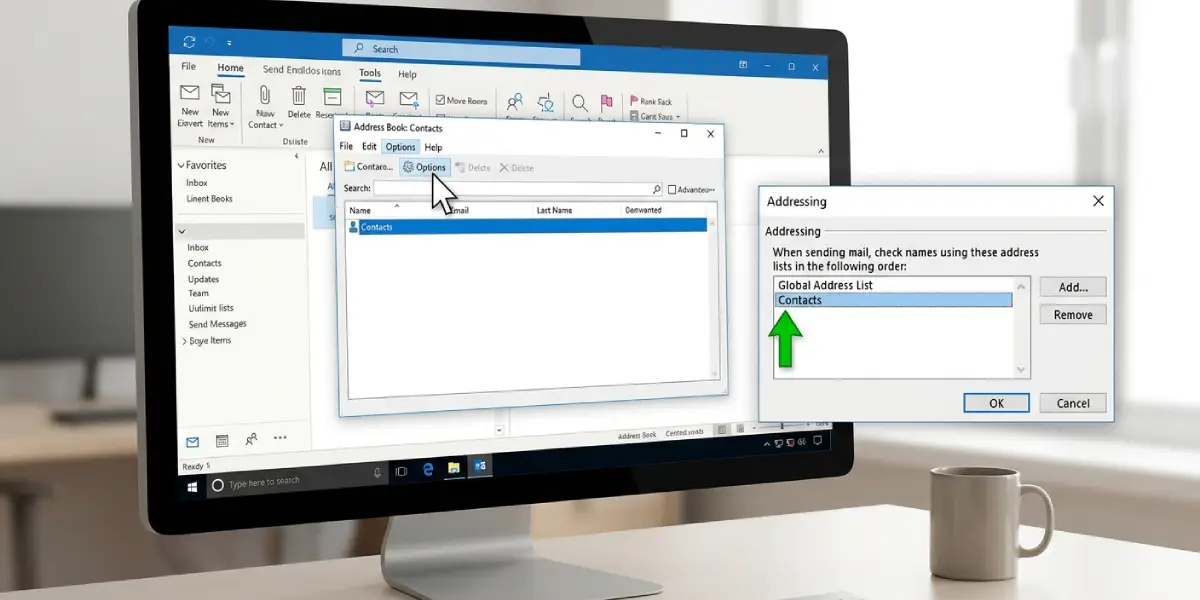Click the three-dot more icon in navigation bar
1200x600 pixels.
tap(280, 437)
